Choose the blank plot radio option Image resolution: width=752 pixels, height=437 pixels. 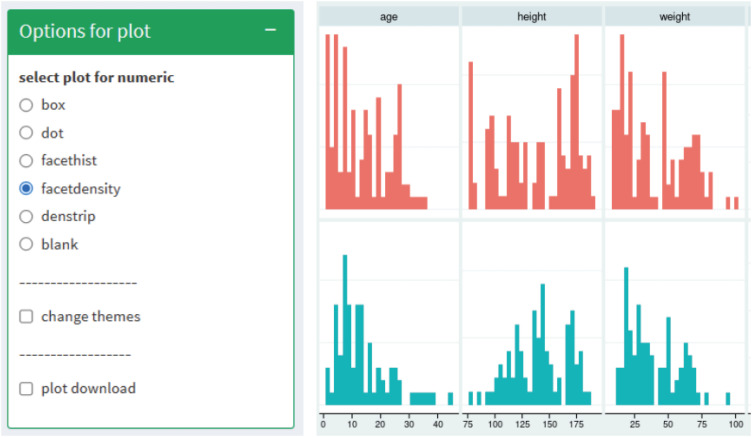(27, 244)
